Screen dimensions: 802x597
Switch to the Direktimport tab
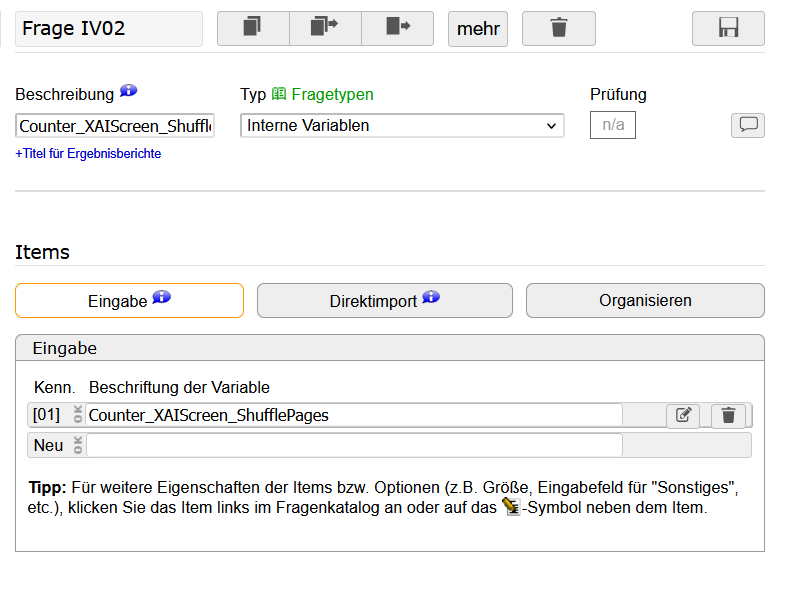coord(384,301)
